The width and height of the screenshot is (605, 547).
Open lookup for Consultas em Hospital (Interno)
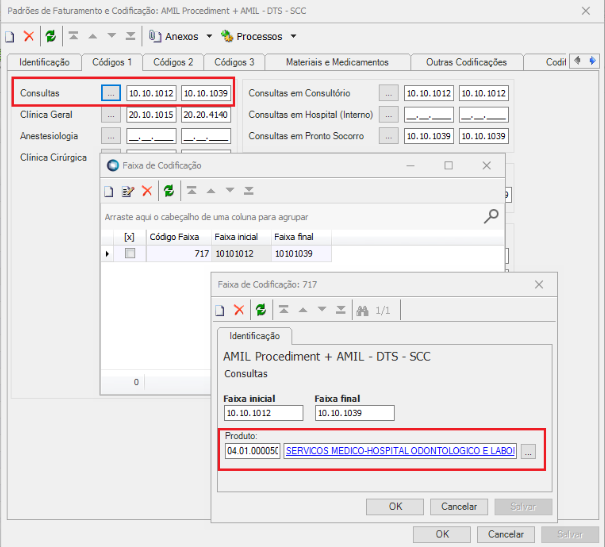pyautogui.click(x=389, y=115)
